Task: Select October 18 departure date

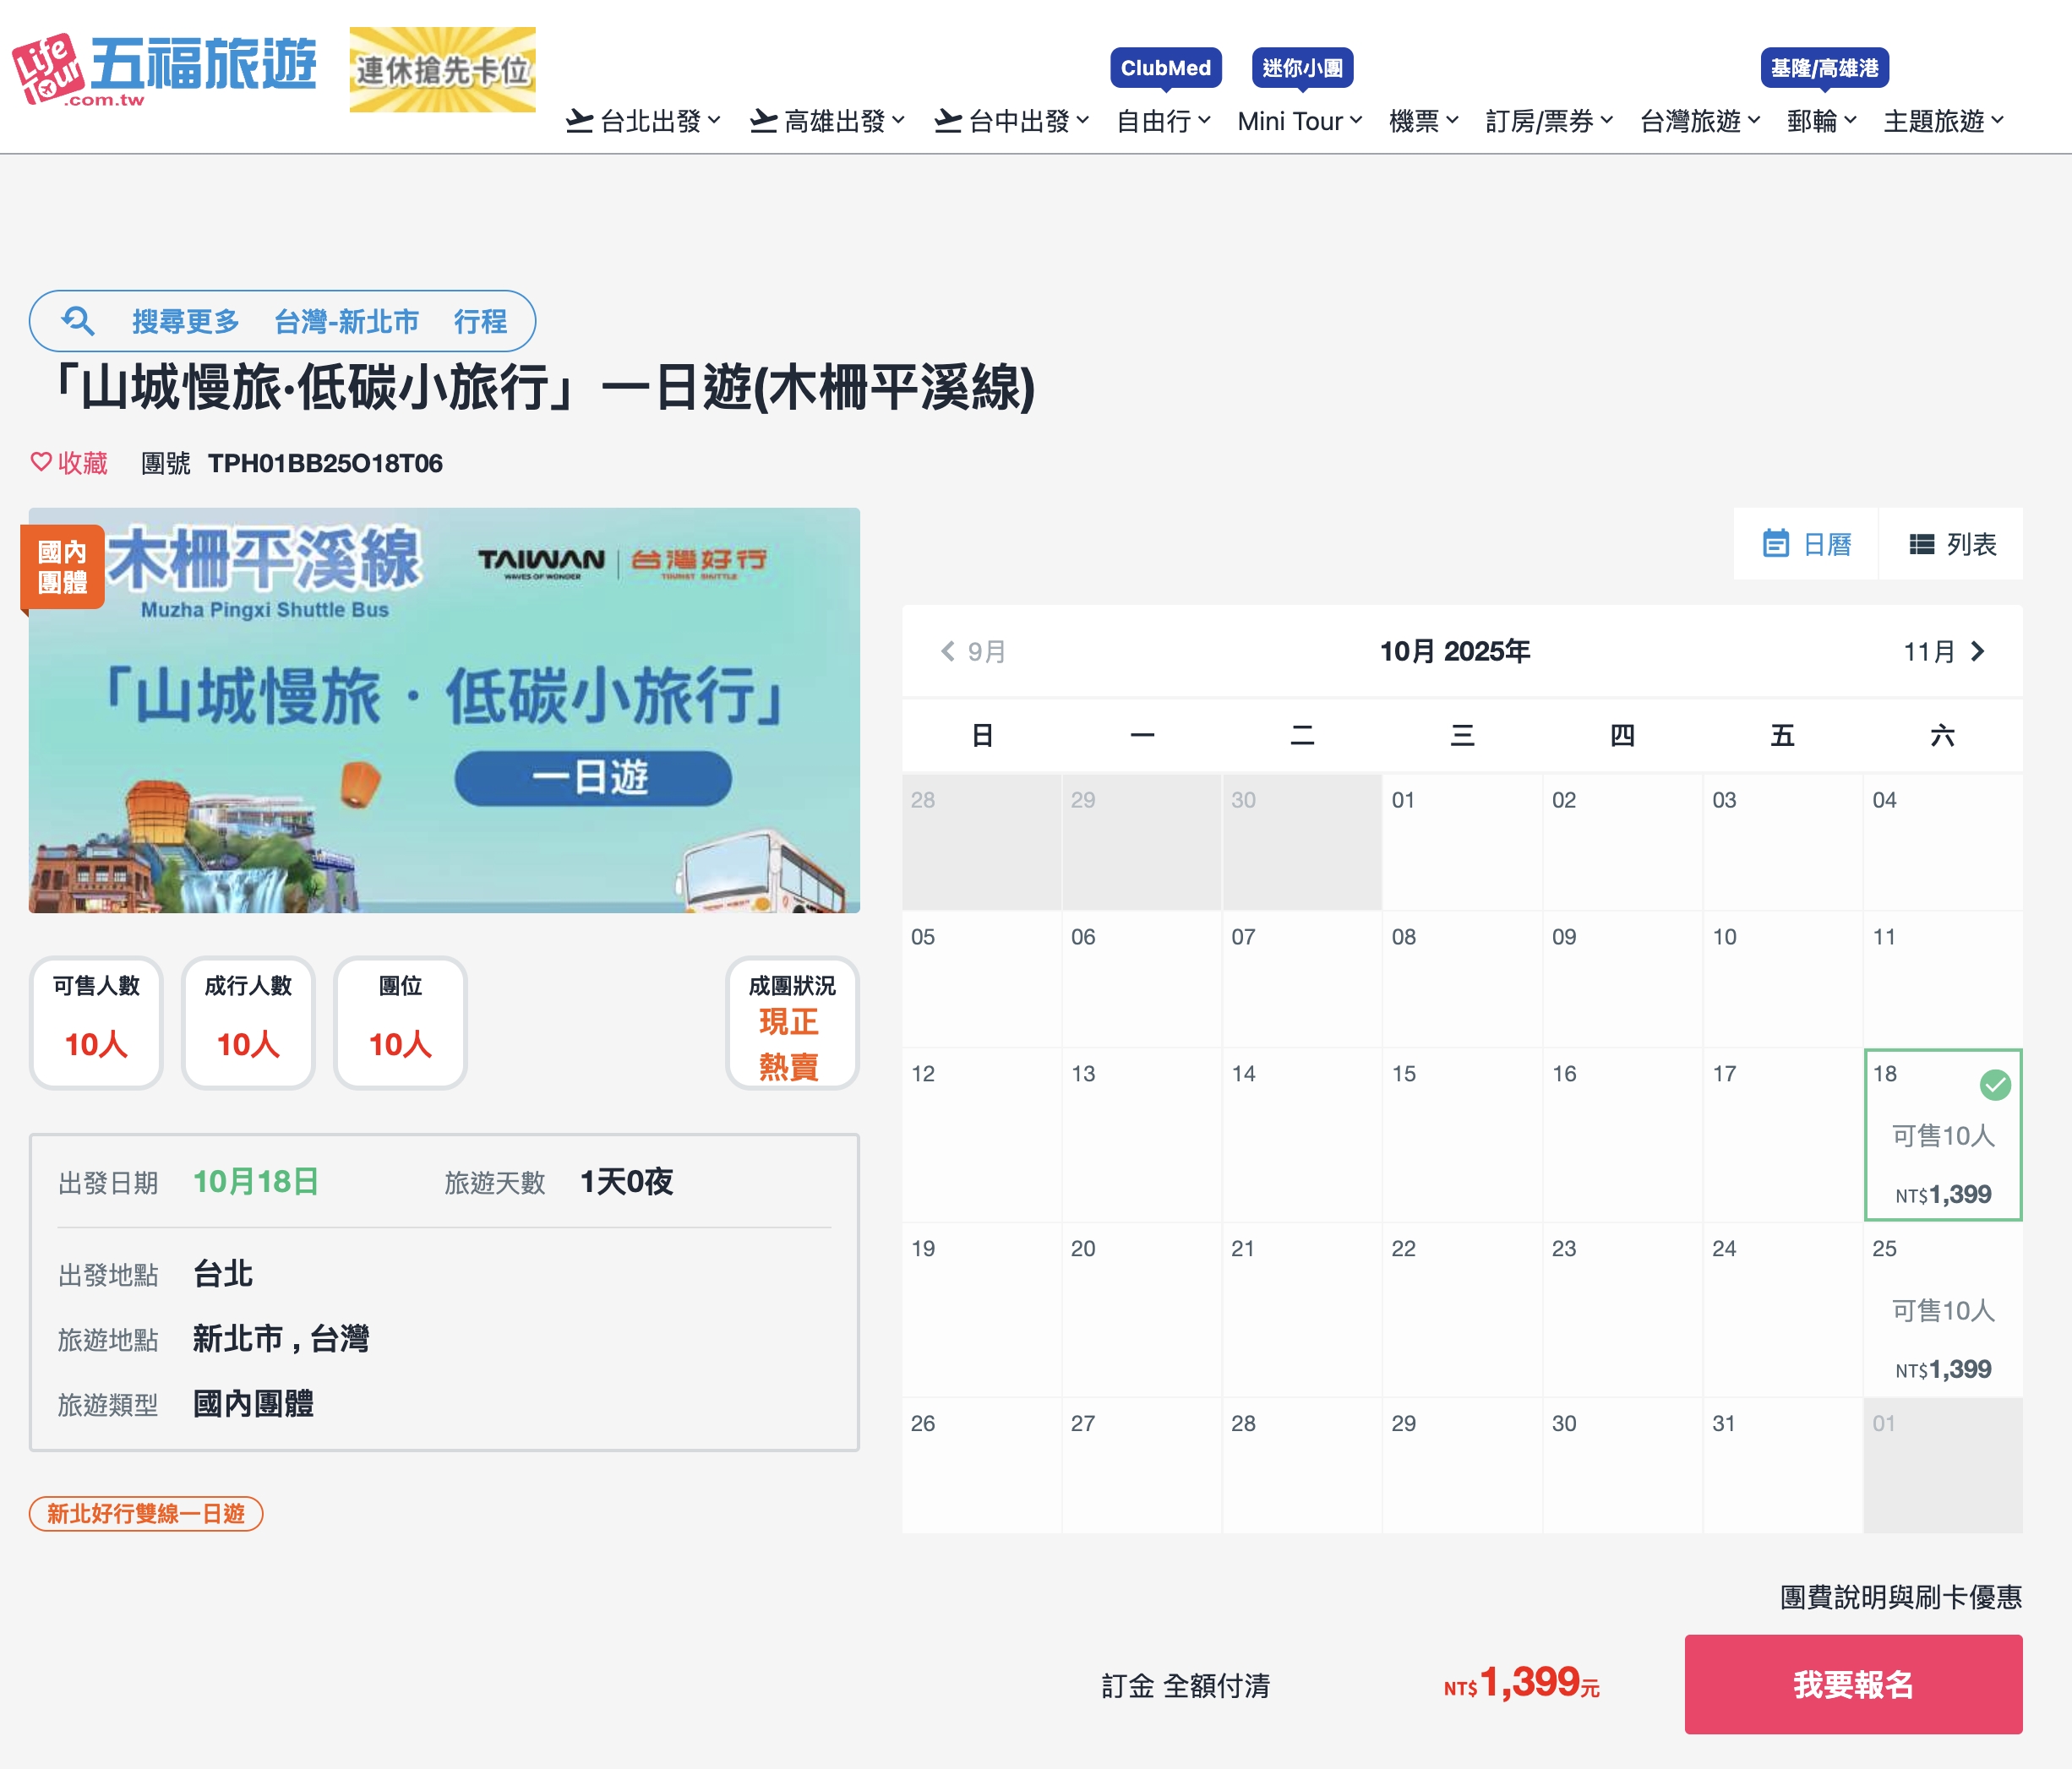Action: pos(1942,1134)
